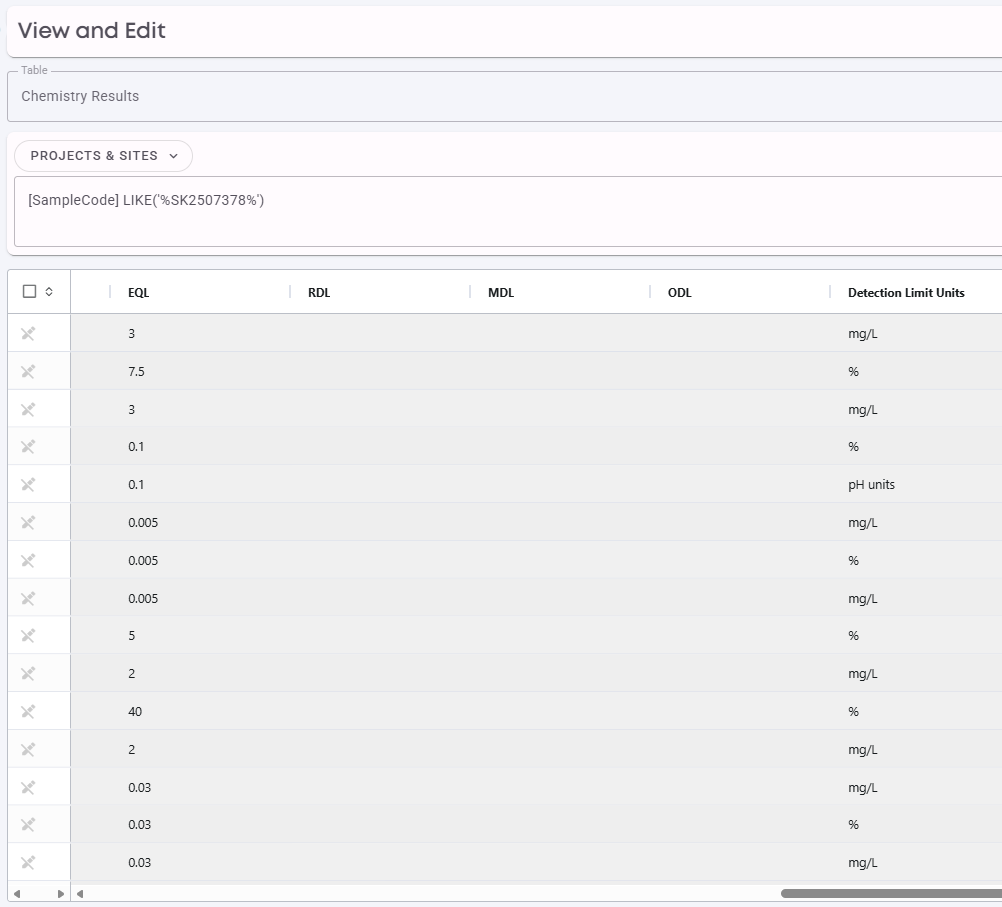This screenshot has height=907, width=1002.
Task: Click the left scroll arrow of pinned column pane
Action: (x=17, y=894)
